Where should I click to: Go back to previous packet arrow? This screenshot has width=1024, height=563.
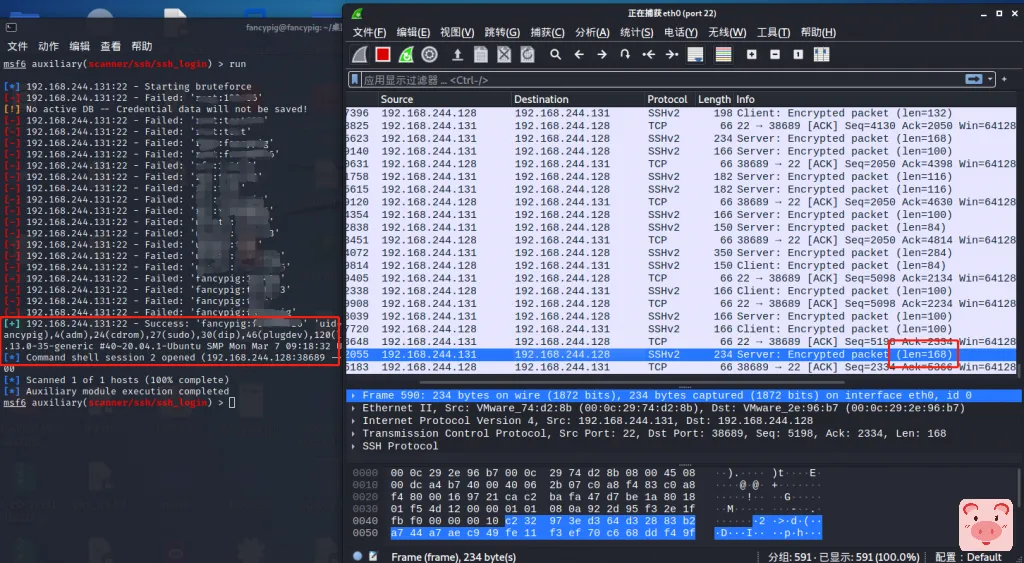pyautogui.click(x=579, y=55)
